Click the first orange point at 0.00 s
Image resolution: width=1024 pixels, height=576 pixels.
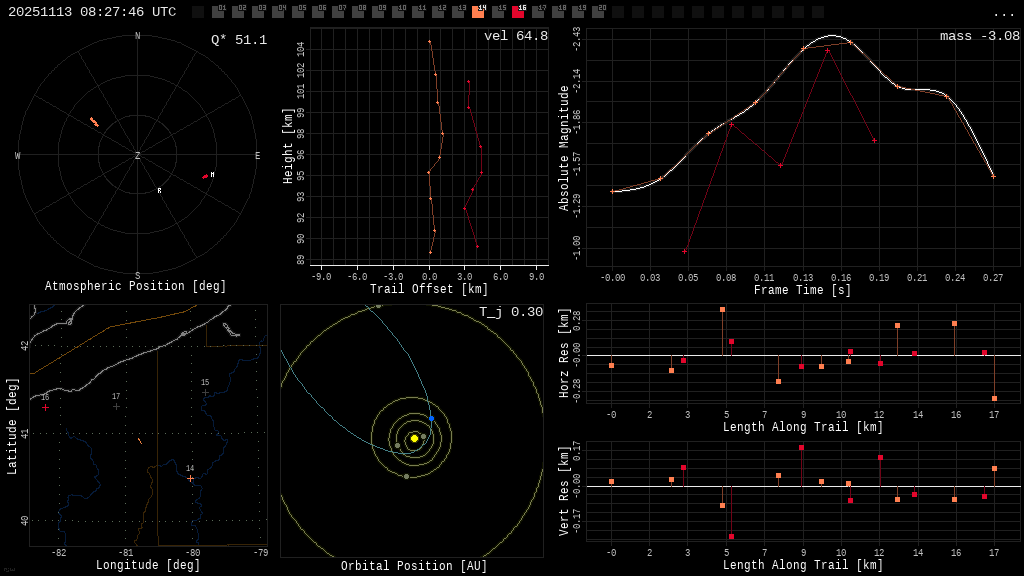[x=612, y=191]
